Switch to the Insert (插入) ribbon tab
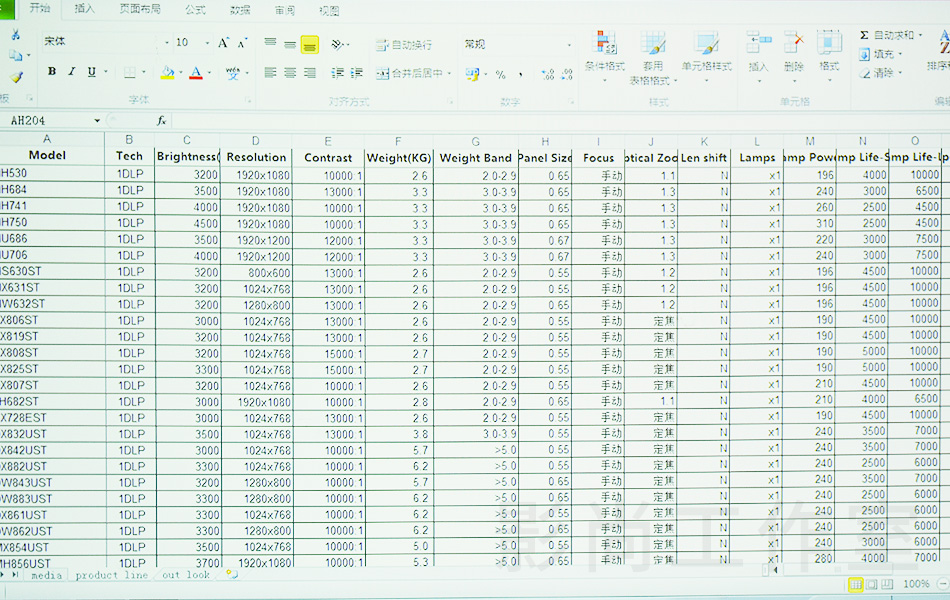The width and height of the screenshot is (950, 600). point(85,9)
